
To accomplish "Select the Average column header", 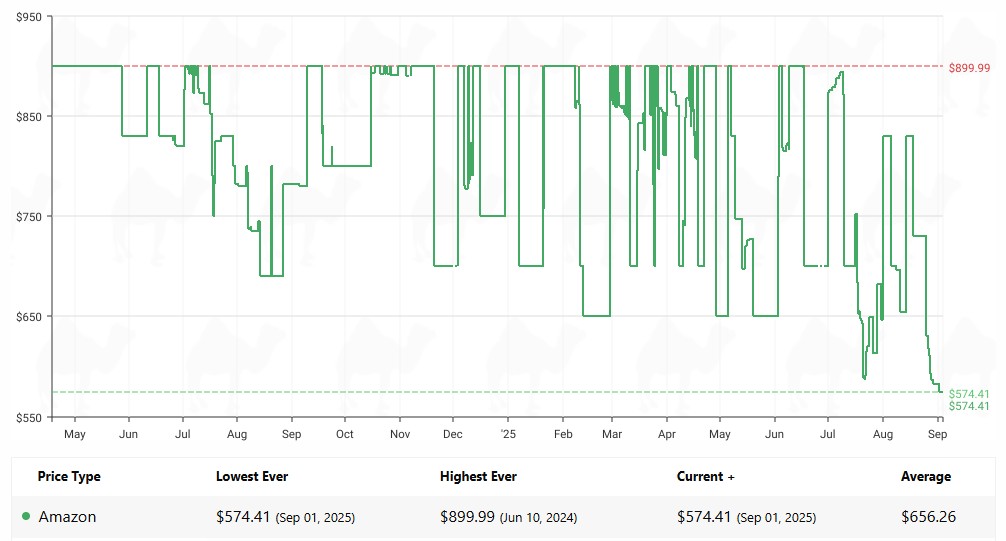I will tap(925, 477).
